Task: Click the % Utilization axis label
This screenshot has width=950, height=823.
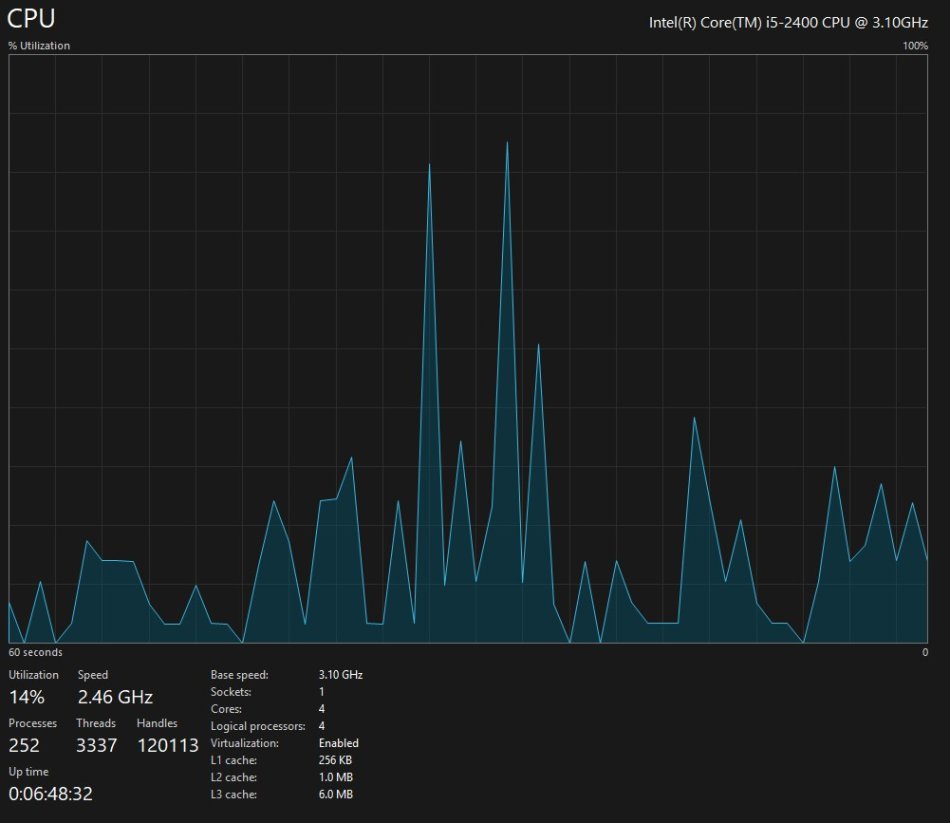Action: [x=39, y=46]
